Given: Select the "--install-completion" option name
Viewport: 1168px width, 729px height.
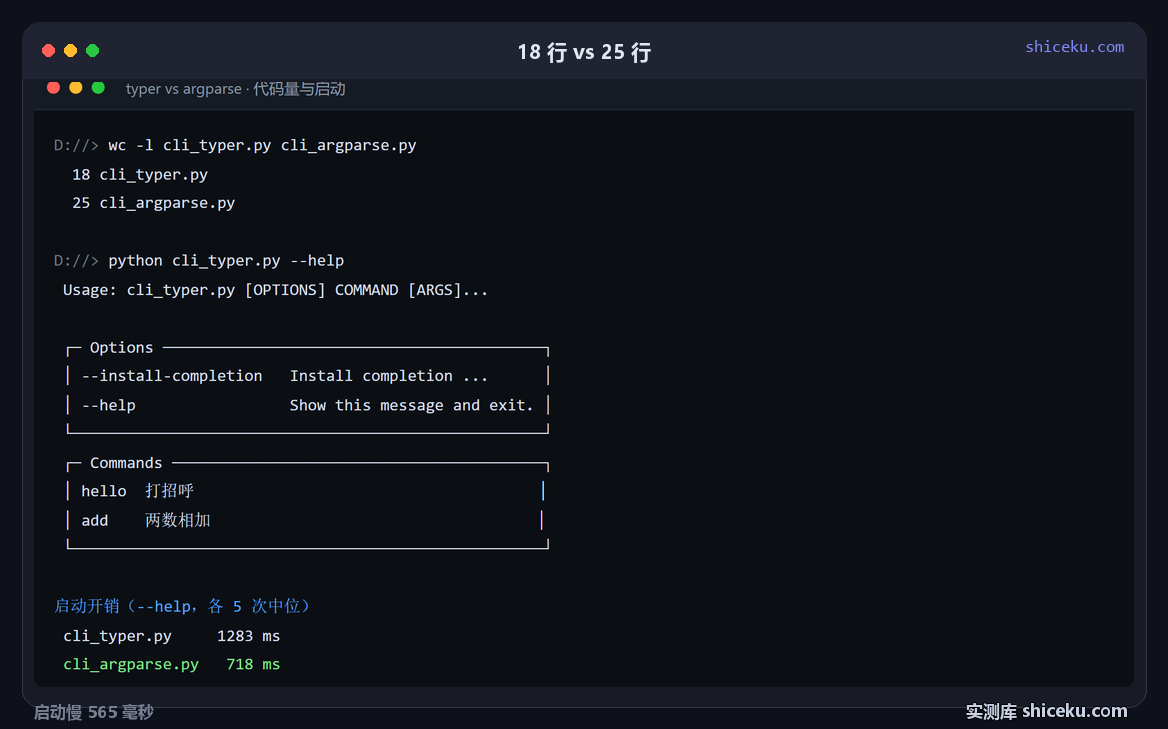Looking at the screenshot, I should 172,376.
